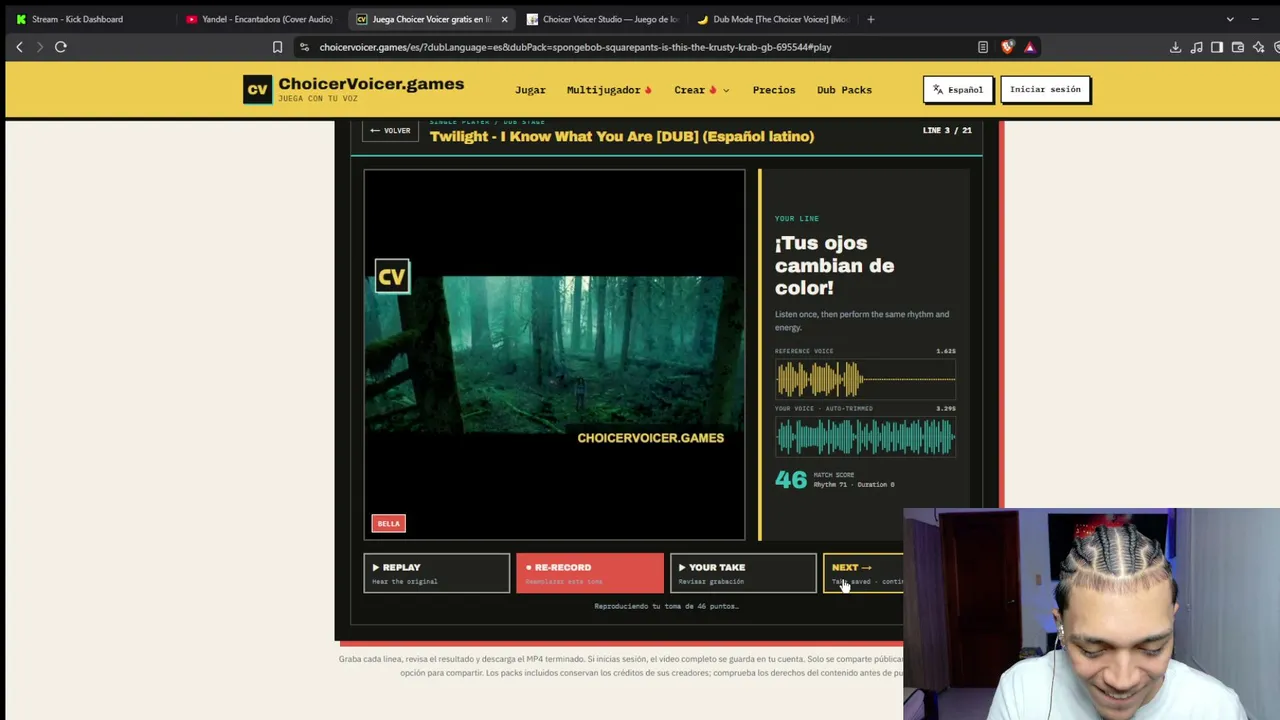Continue with the Next button
The height and width of the screenshot is (720, 1280).
tap(863, 573)
